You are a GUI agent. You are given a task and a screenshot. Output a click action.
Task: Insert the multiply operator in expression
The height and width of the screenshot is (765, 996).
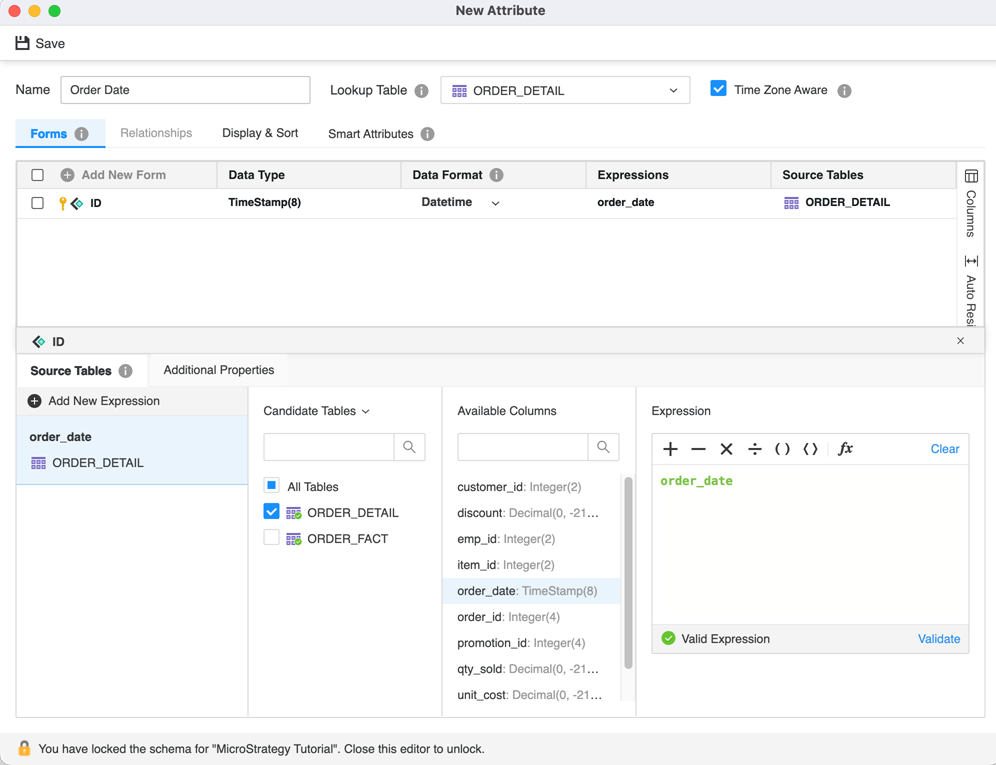(726, 449)
